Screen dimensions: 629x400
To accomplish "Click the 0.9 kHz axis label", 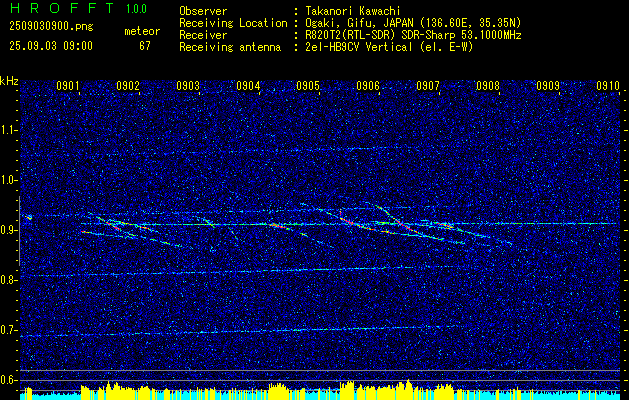I will tap(8, 230).
